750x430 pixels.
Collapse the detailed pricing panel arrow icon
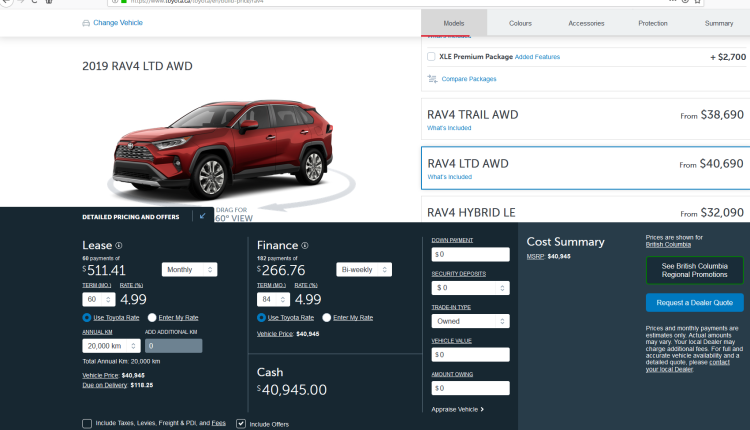click(202, 216)
